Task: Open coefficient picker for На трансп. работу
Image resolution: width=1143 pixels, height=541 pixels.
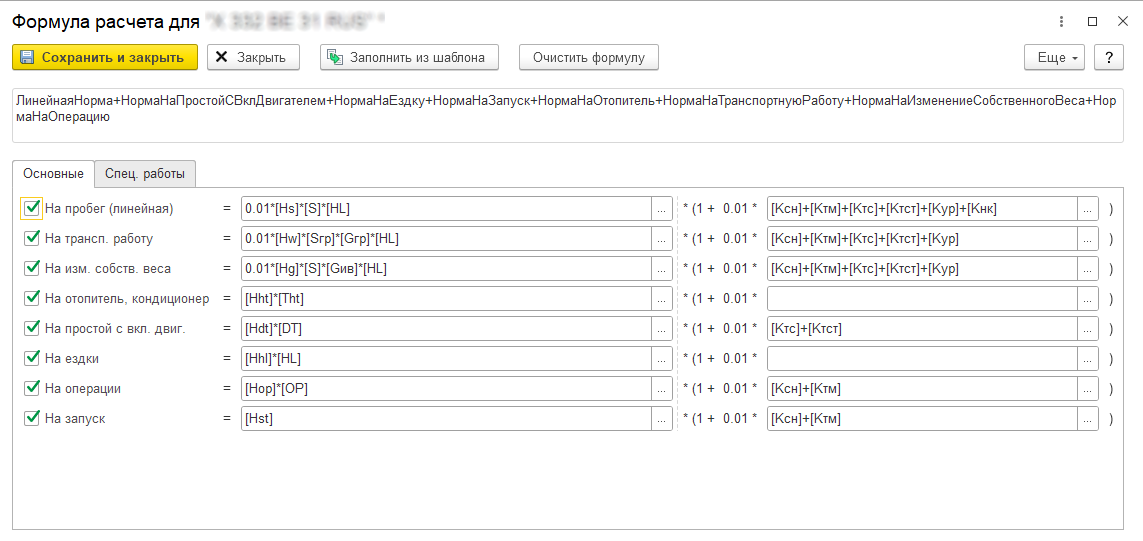Action: (1088, 239)
